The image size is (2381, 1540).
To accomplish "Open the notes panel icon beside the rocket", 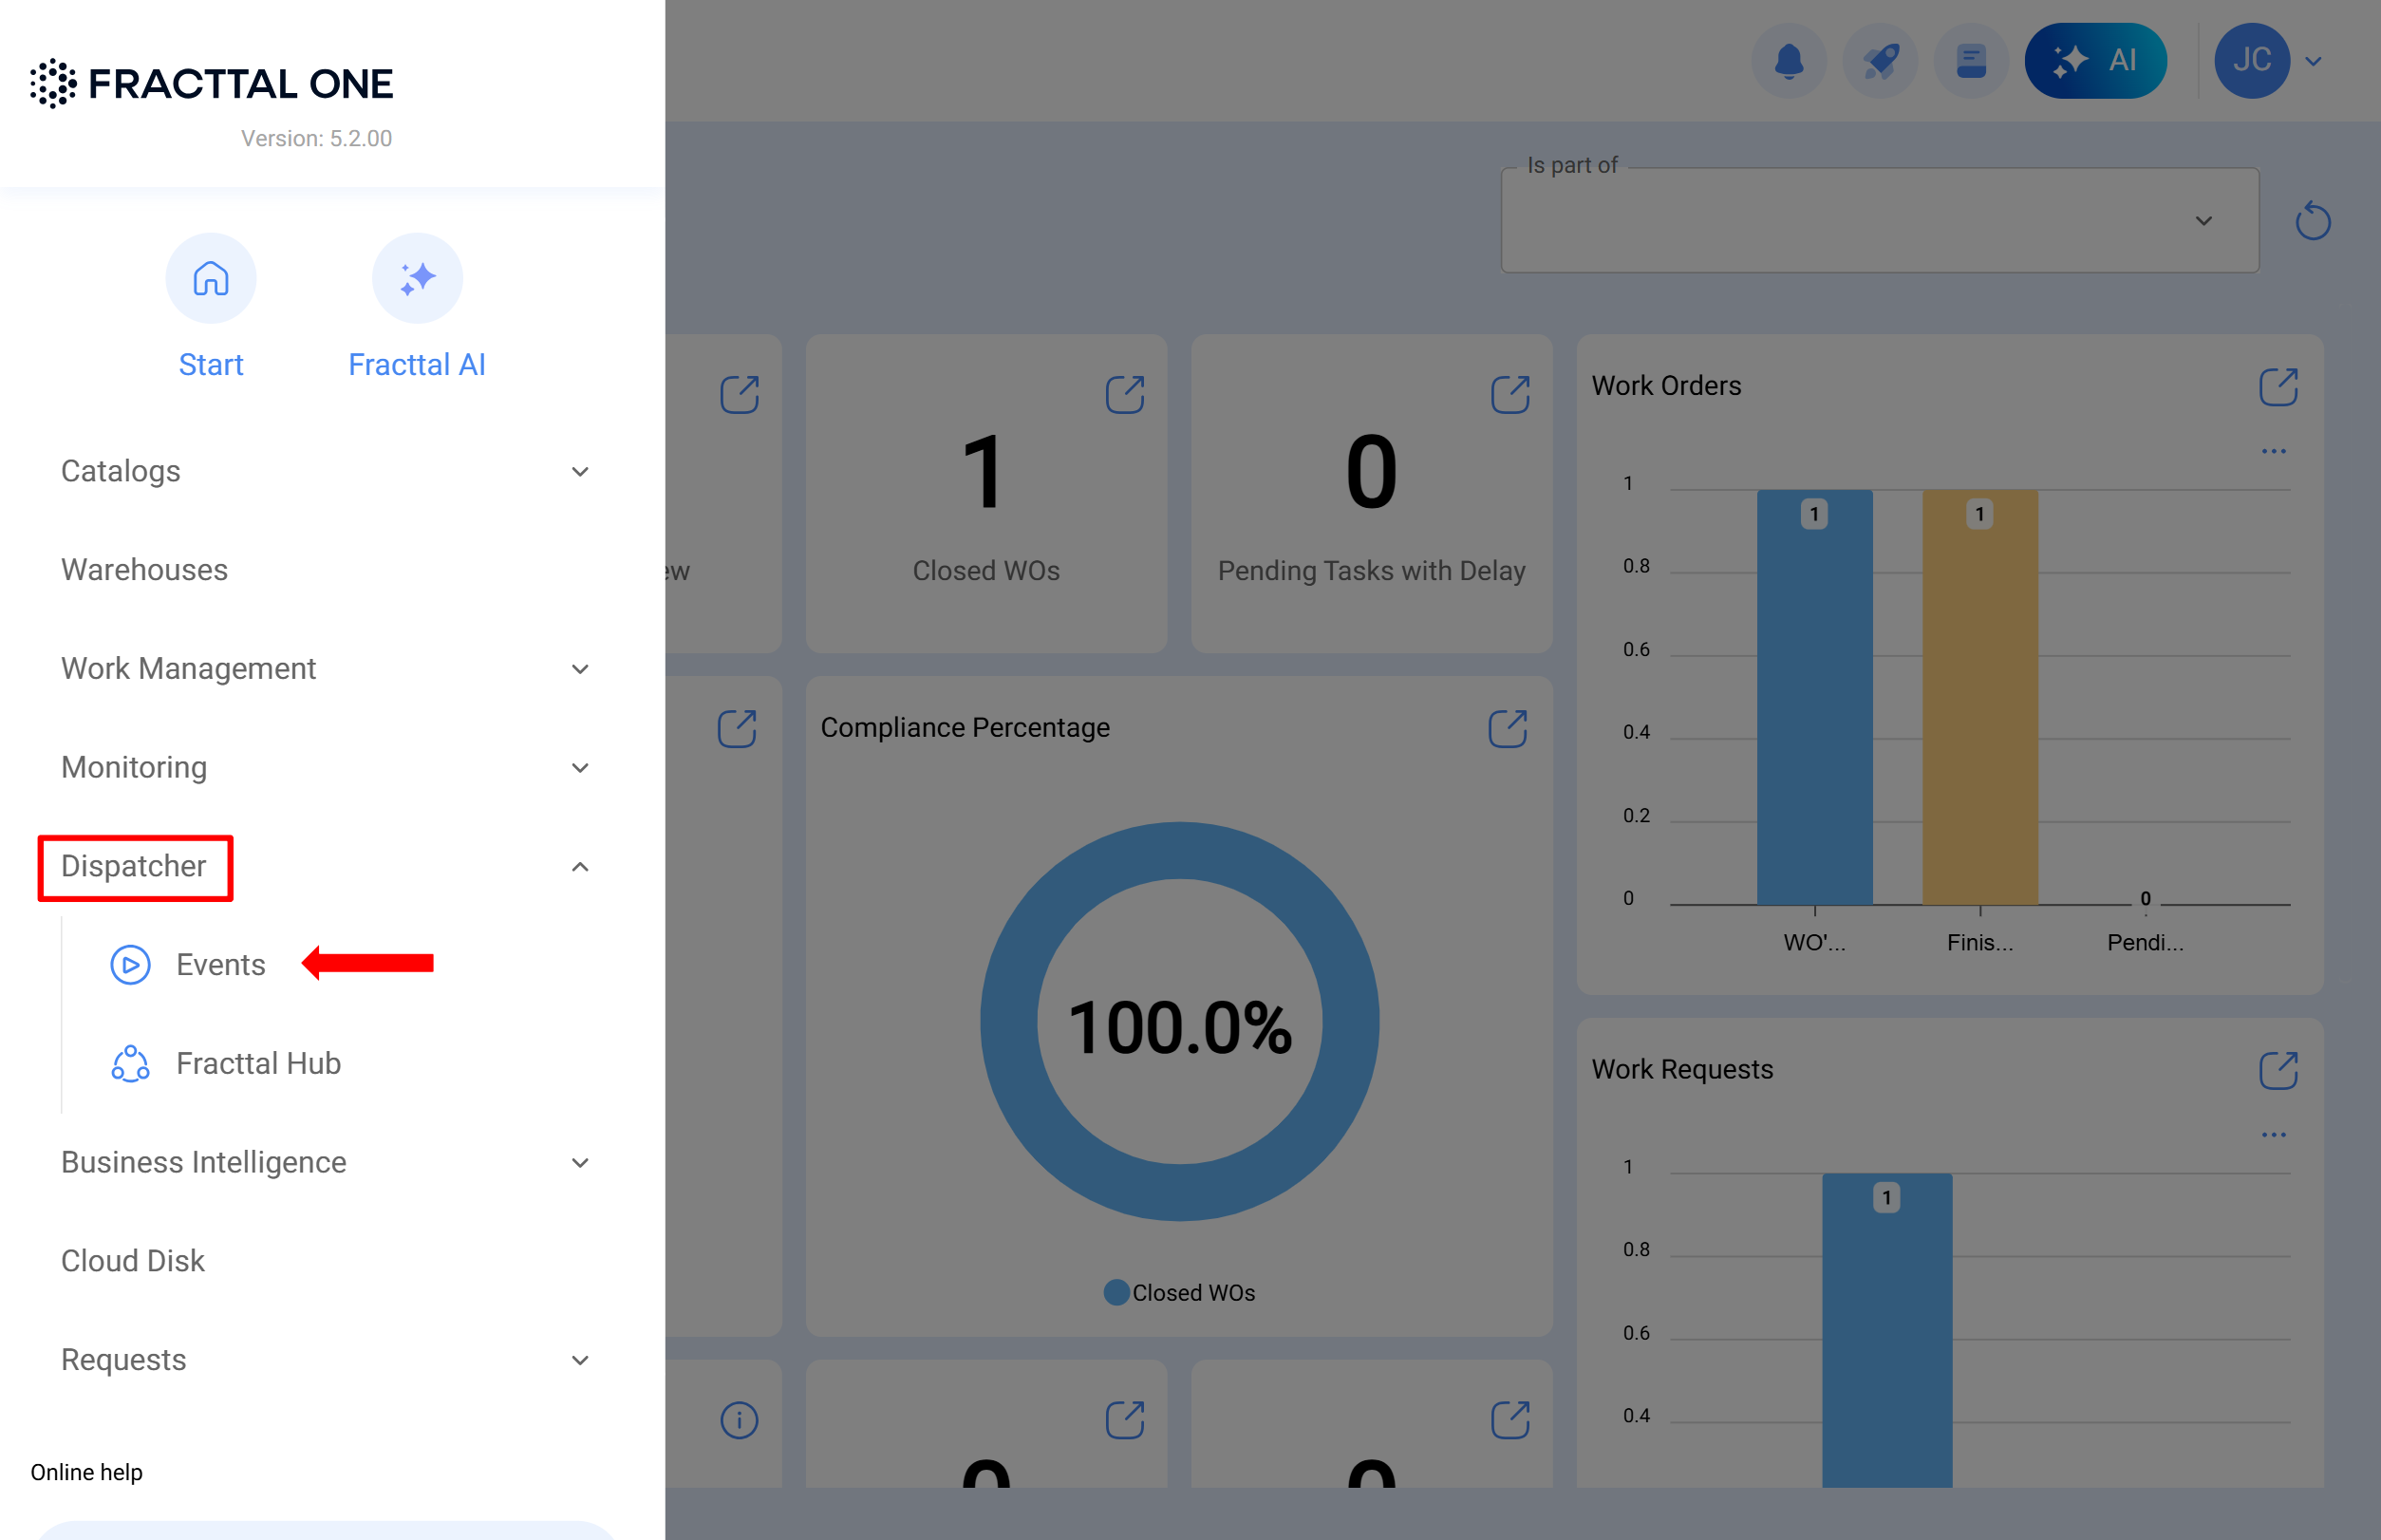I will (x=1970, y=61).
